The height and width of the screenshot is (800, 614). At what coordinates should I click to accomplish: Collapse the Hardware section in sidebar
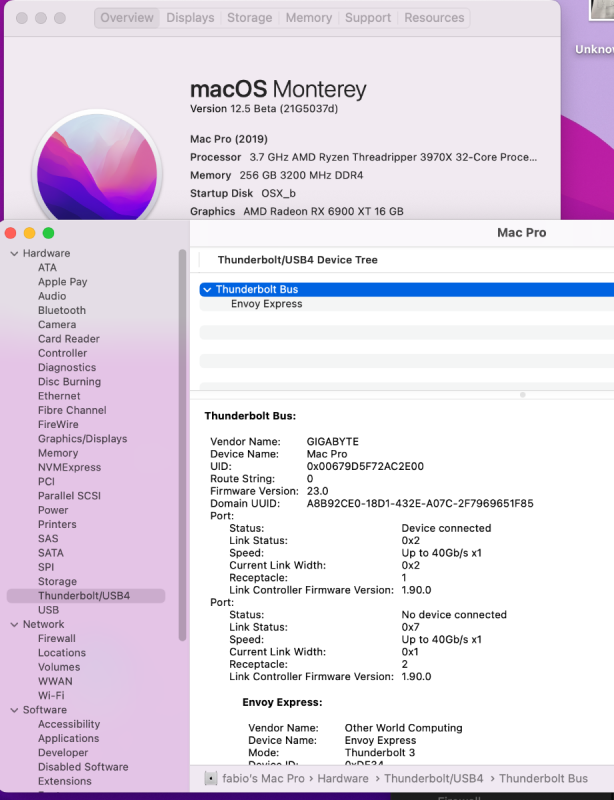14,254
